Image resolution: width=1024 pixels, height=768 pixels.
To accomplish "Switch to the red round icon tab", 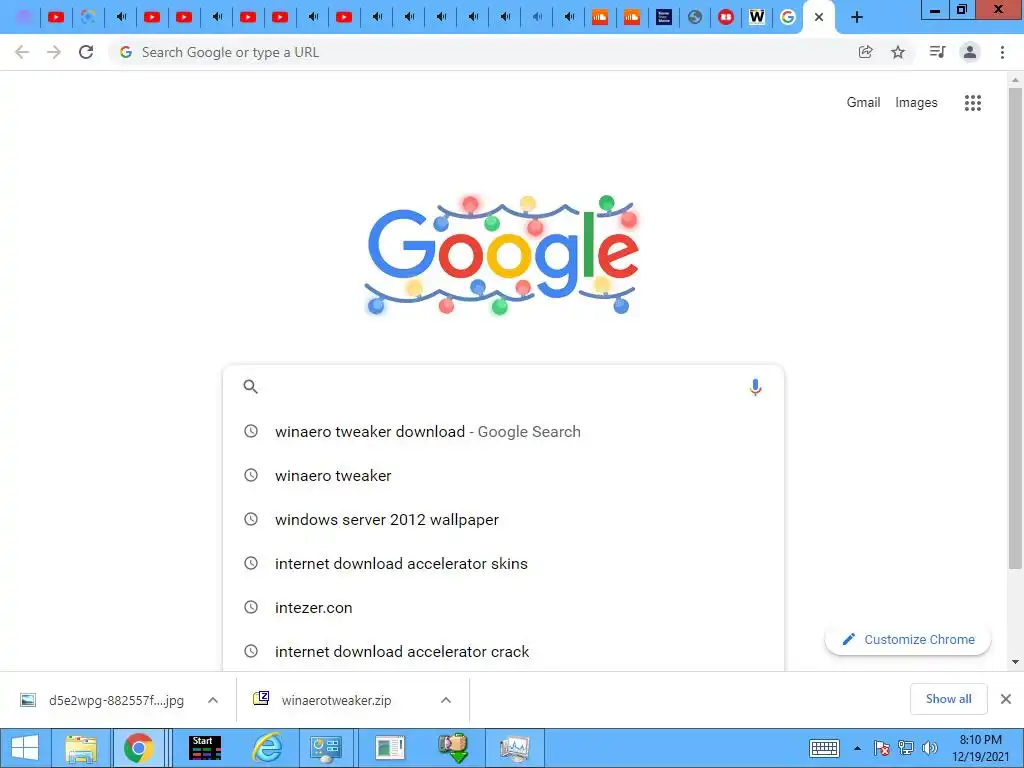I will [x=726, y=17].
